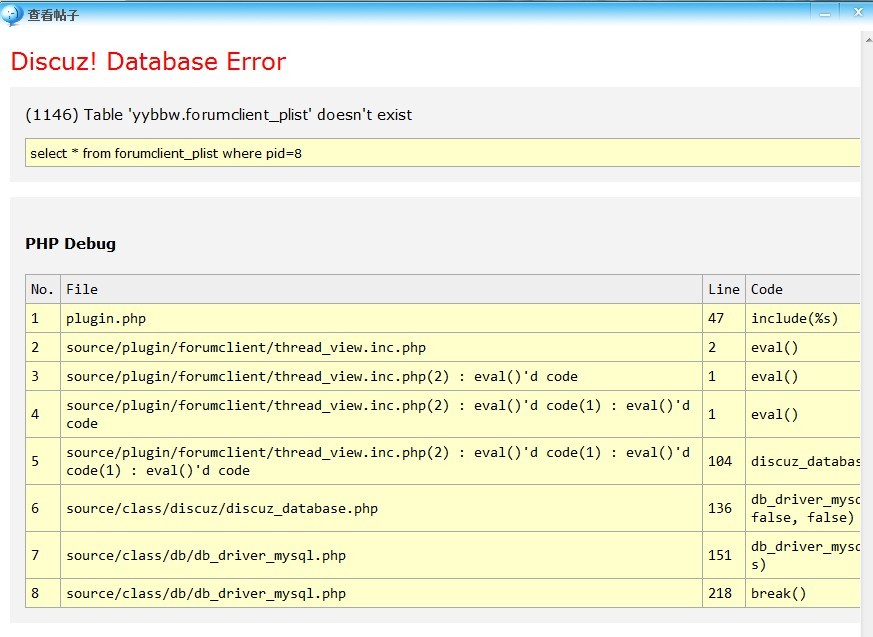Click line number 151 cell
The height and width of the screenshot is (637, 873).
click(x=724, y=555)
